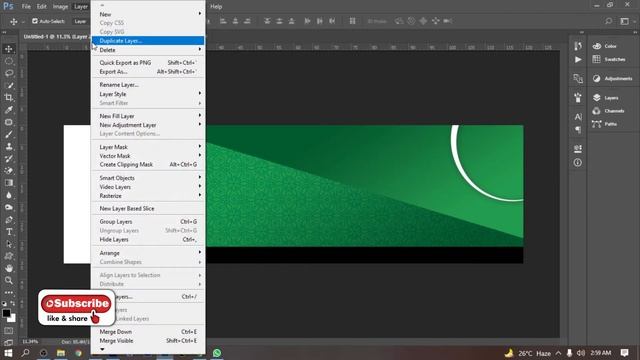Choose New Layer Based Slice
Viewport: 640px width, 360px height.
point(148,209)
